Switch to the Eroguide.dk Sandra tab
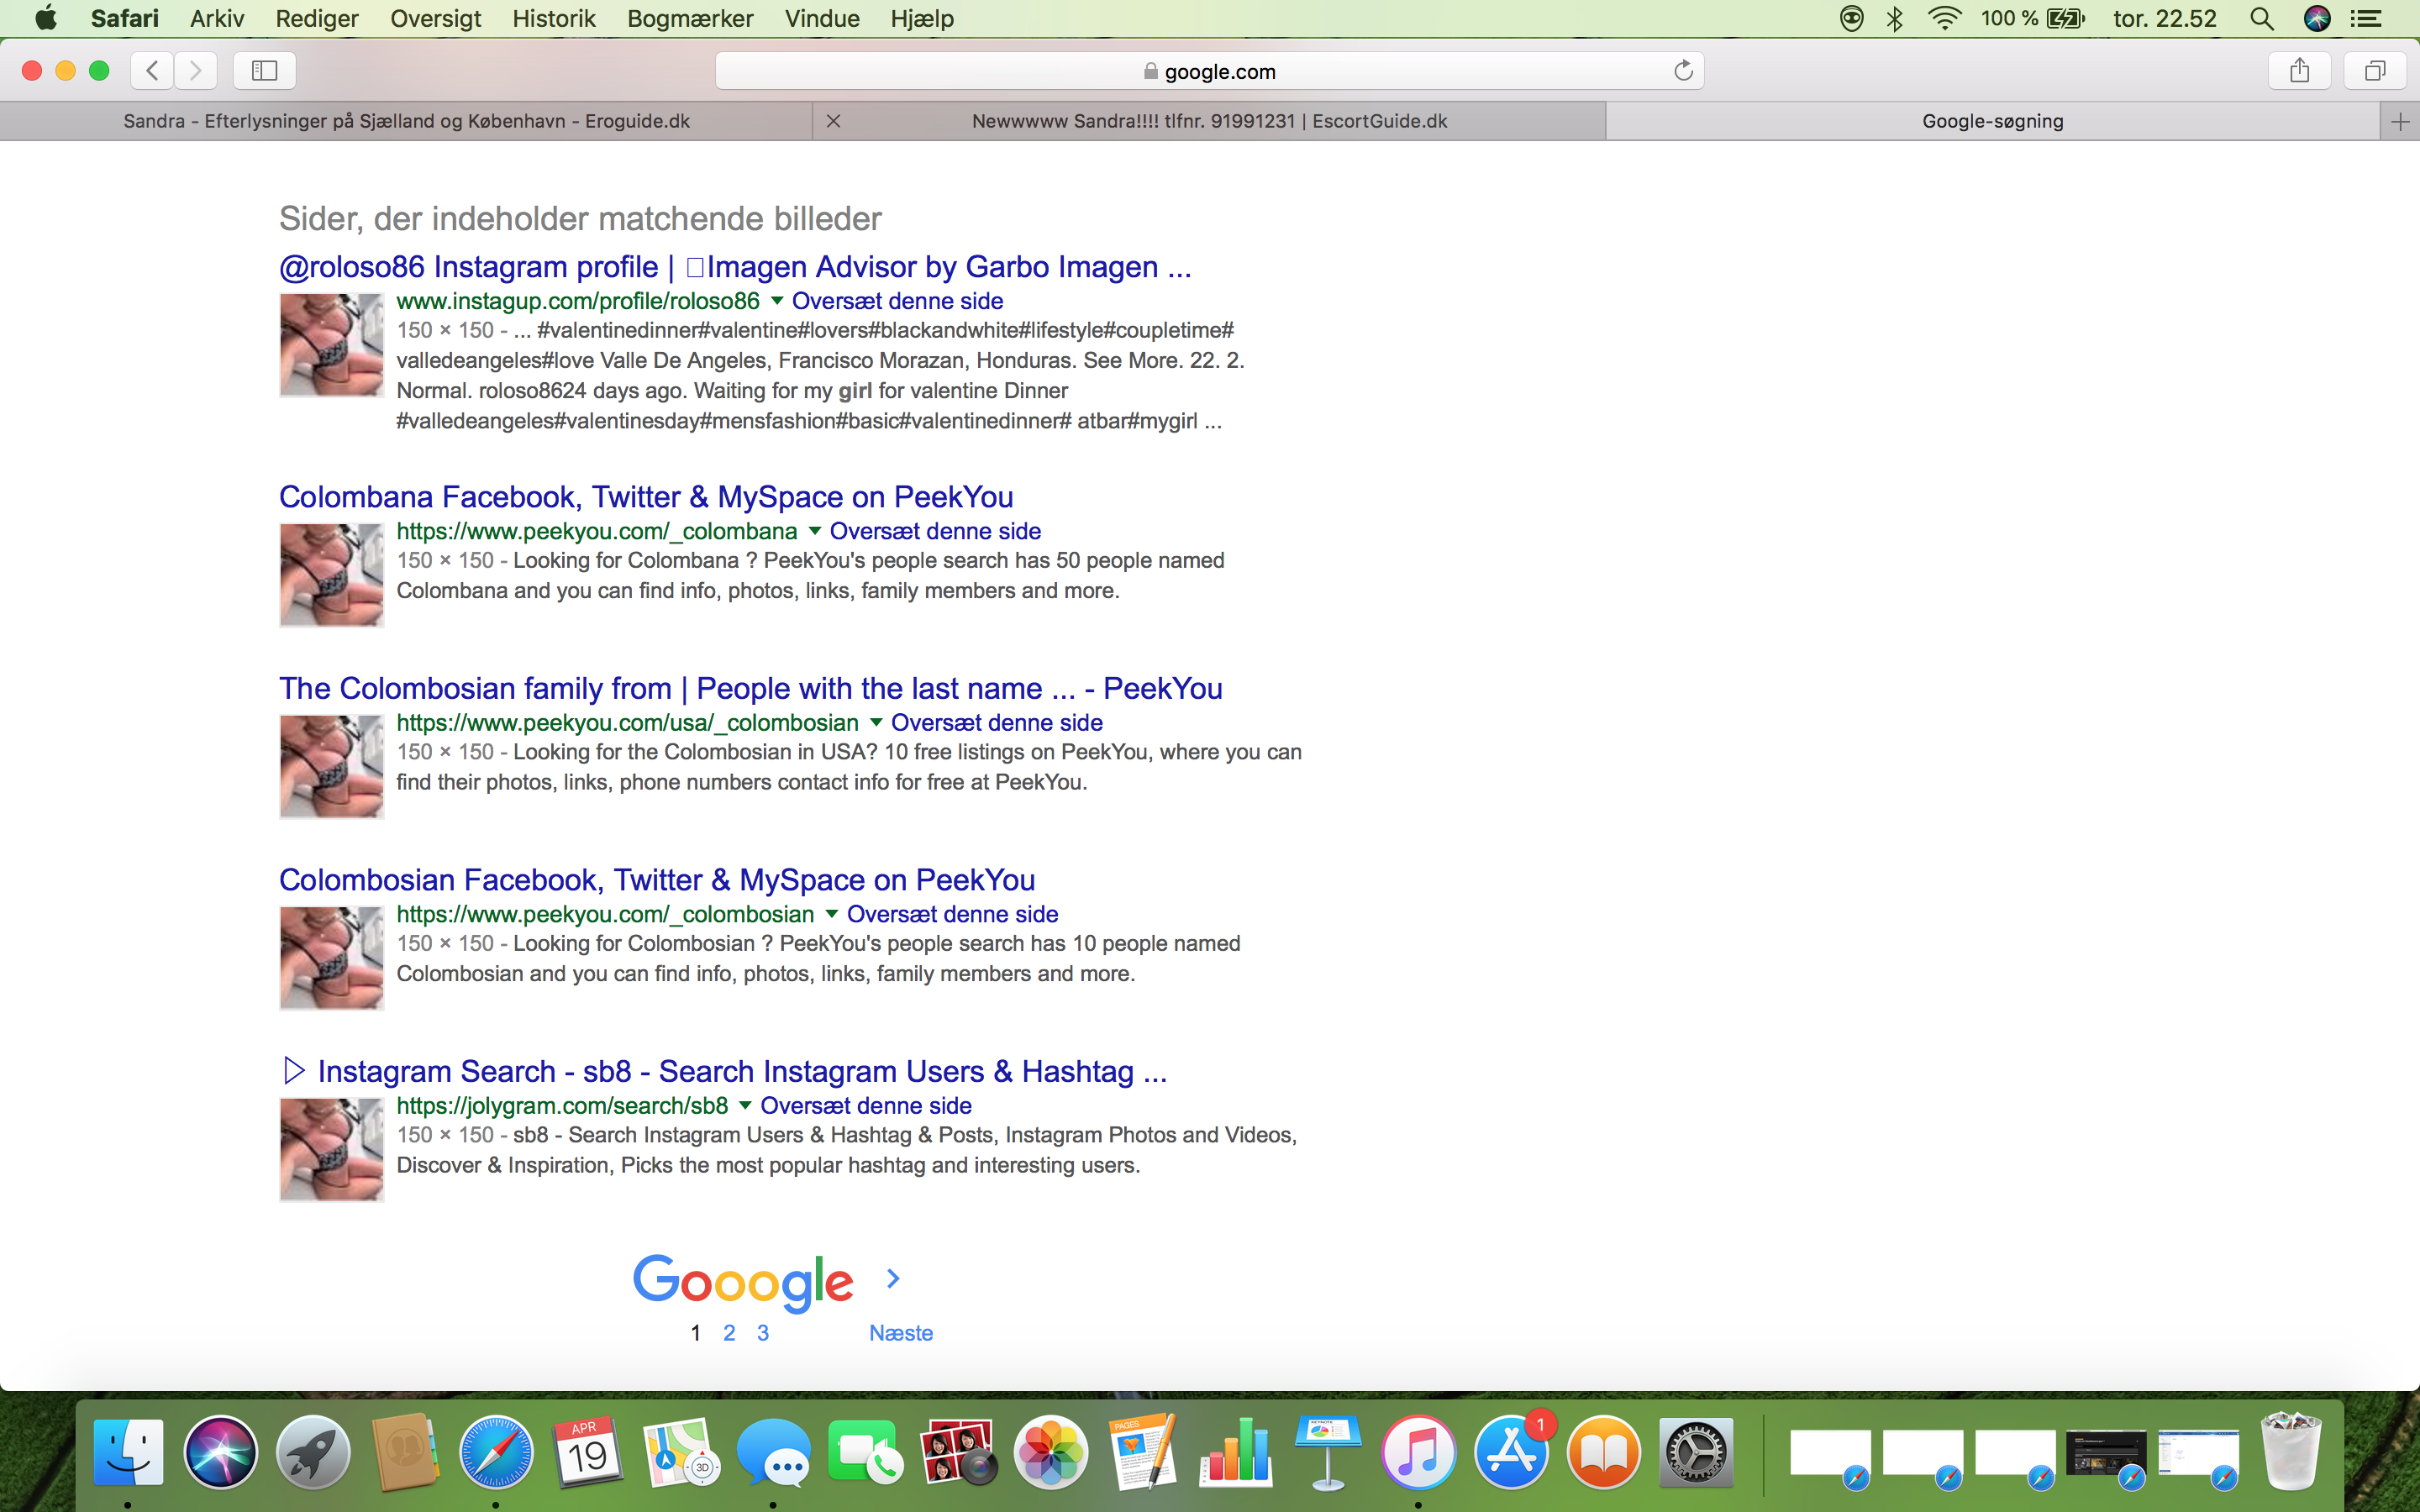2420x1512 pixels. tap(406, 121)
